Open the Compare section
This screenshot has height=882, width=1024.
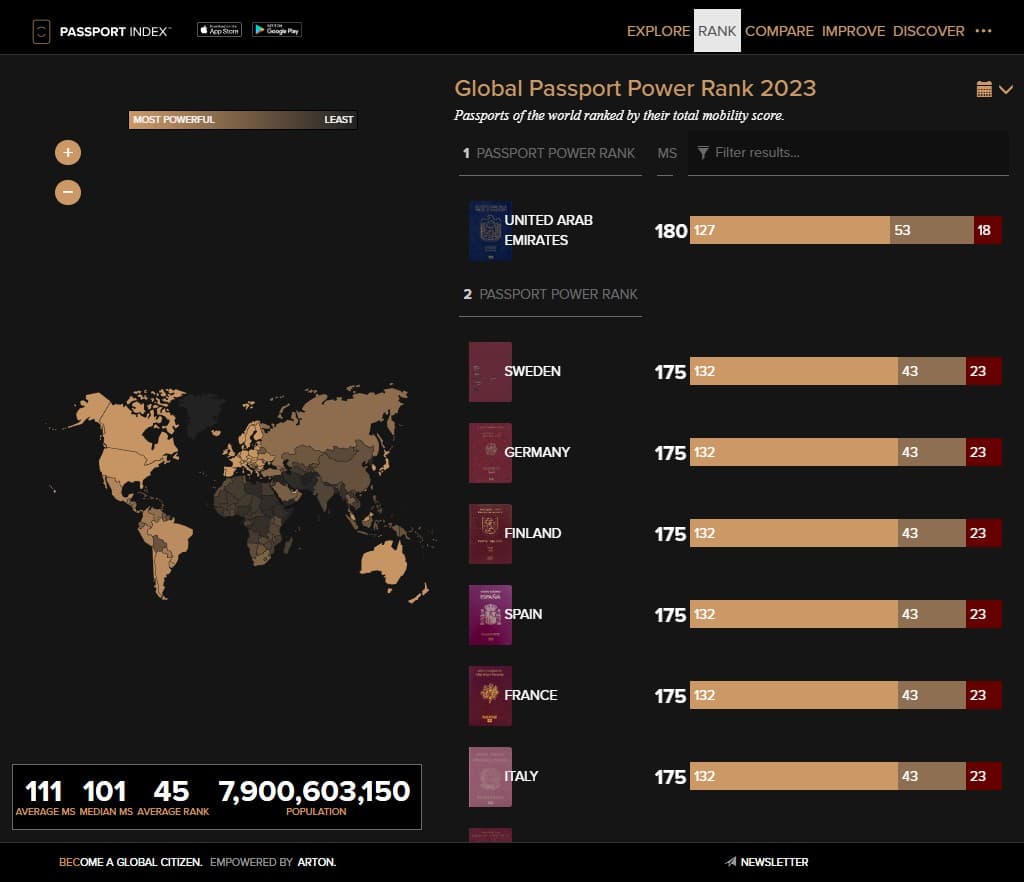coord(779,31)
